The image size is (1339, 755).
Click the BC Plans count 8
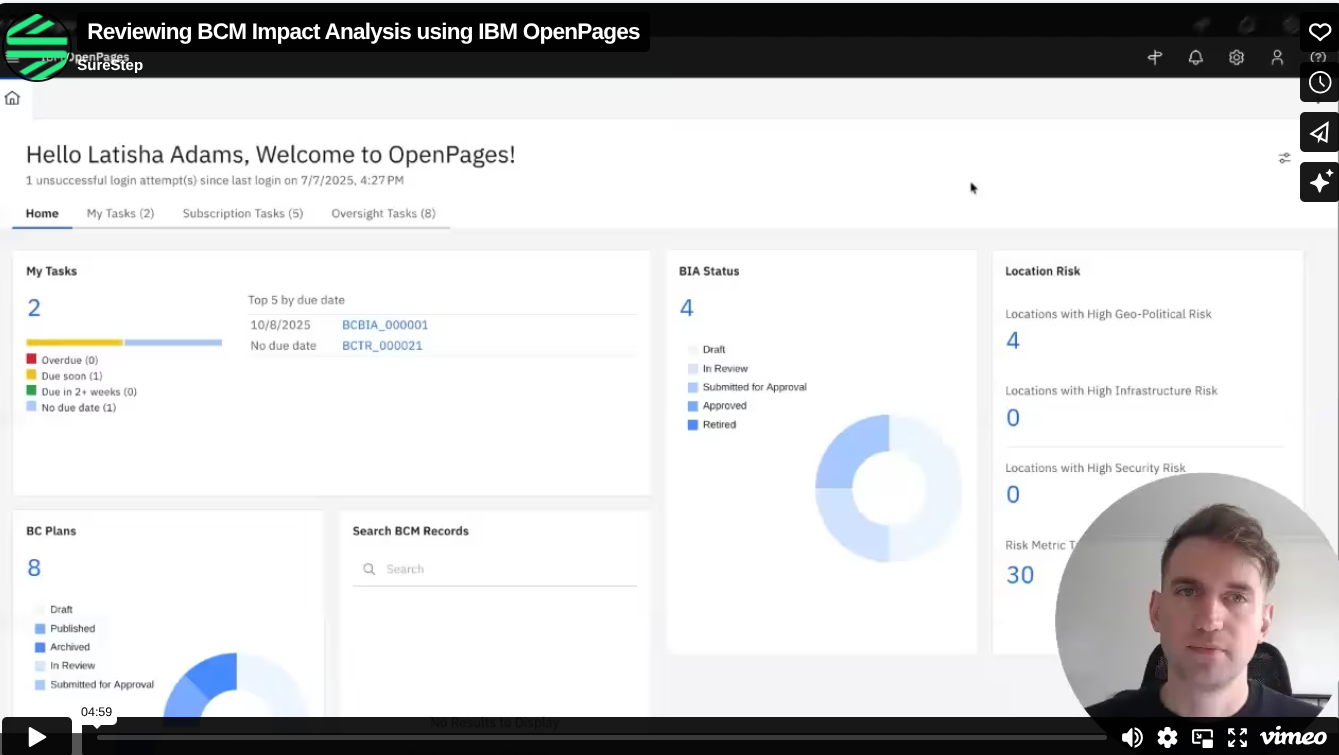click(34, 568)
